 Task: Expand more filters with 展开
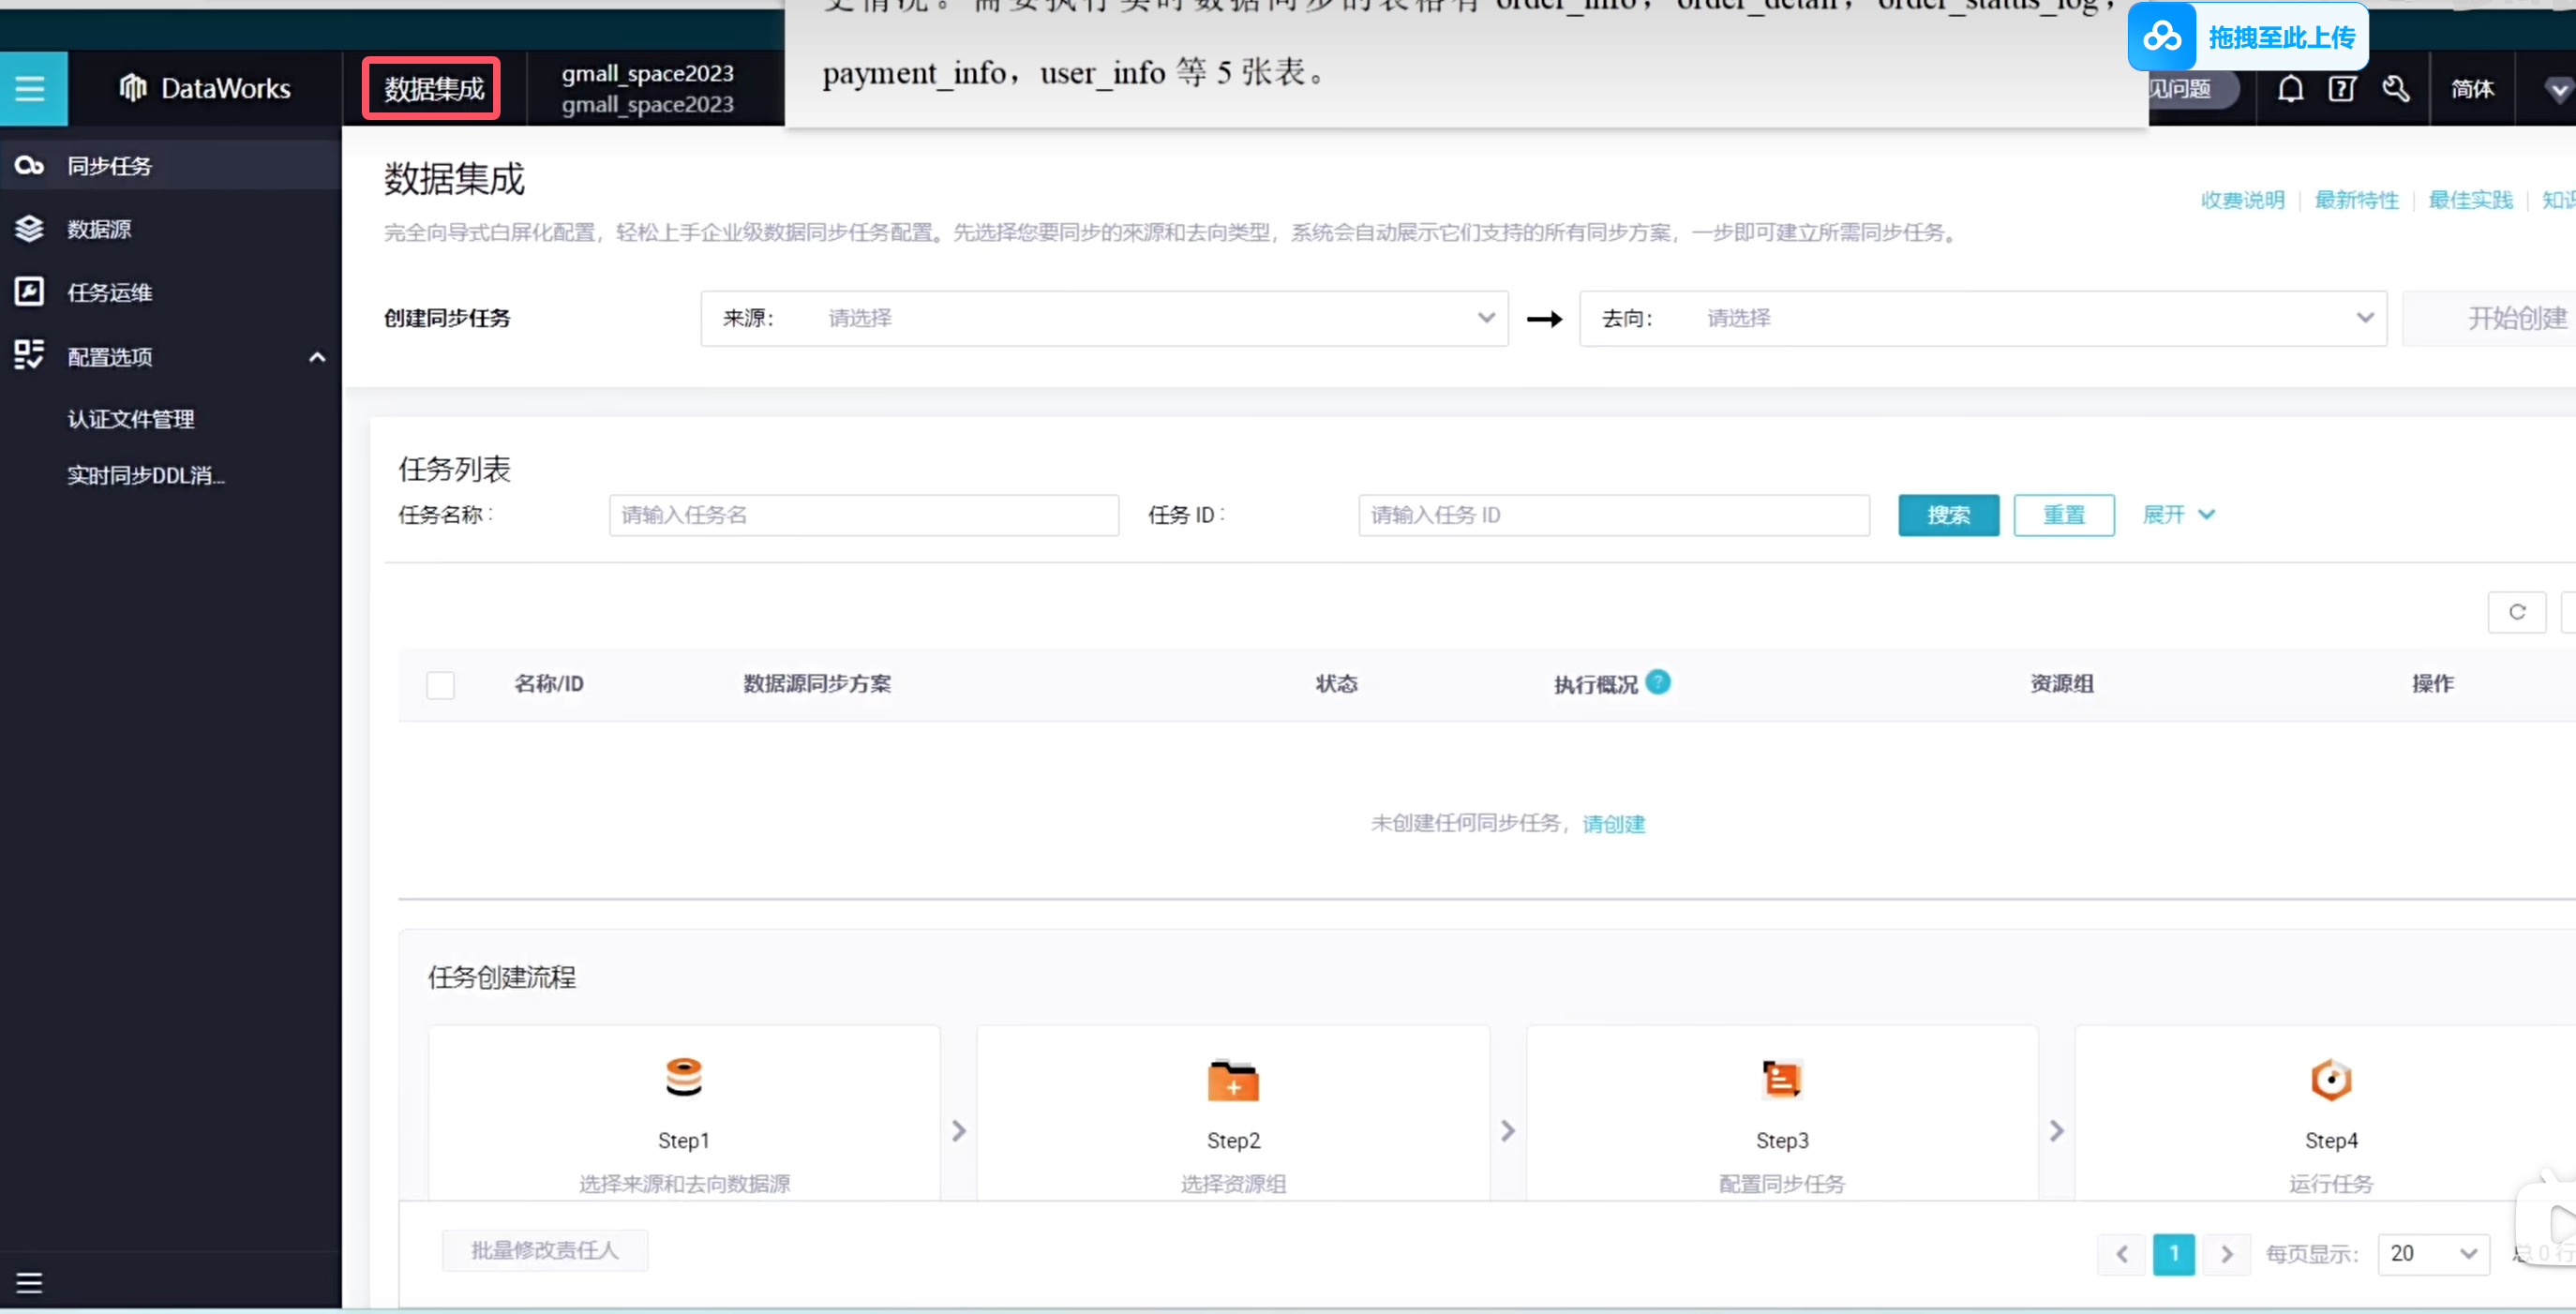coord(2178,515)
